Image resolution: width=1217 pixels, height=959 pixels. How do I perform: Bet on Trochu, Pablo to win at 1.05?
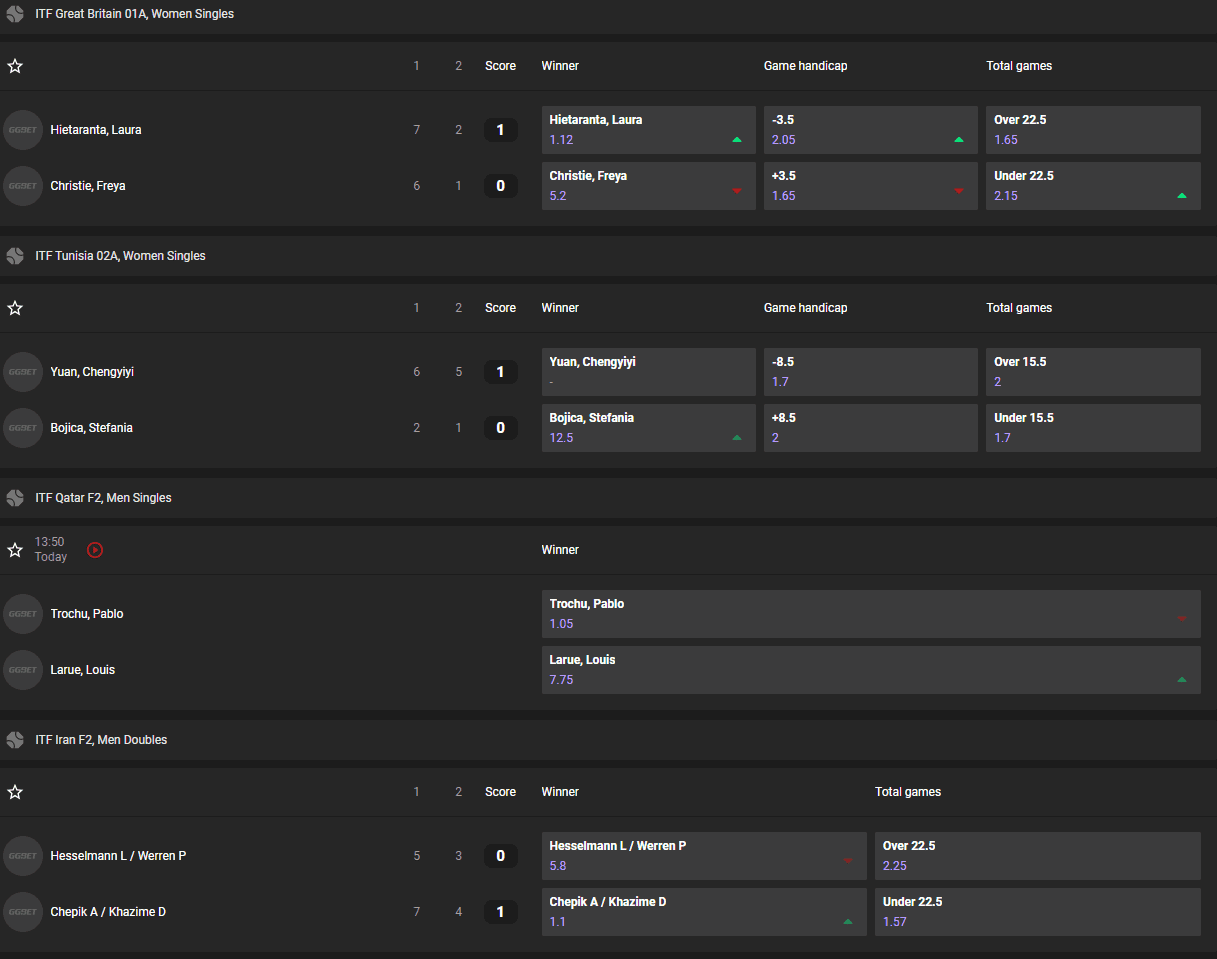(x=871, y=614)
